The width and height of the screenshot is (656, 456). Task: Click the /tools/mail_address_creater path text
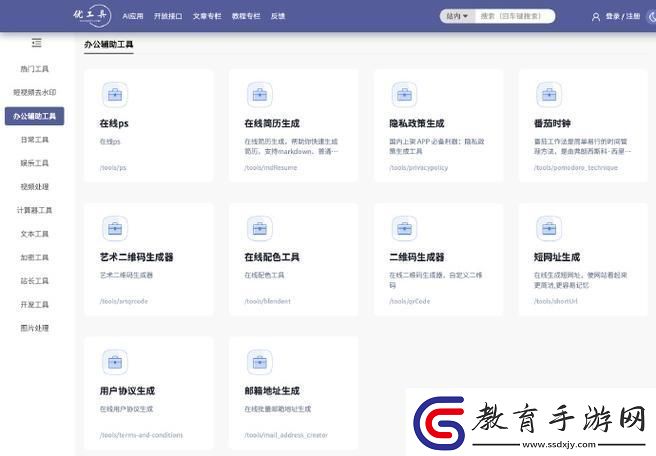tap(286, 435)
